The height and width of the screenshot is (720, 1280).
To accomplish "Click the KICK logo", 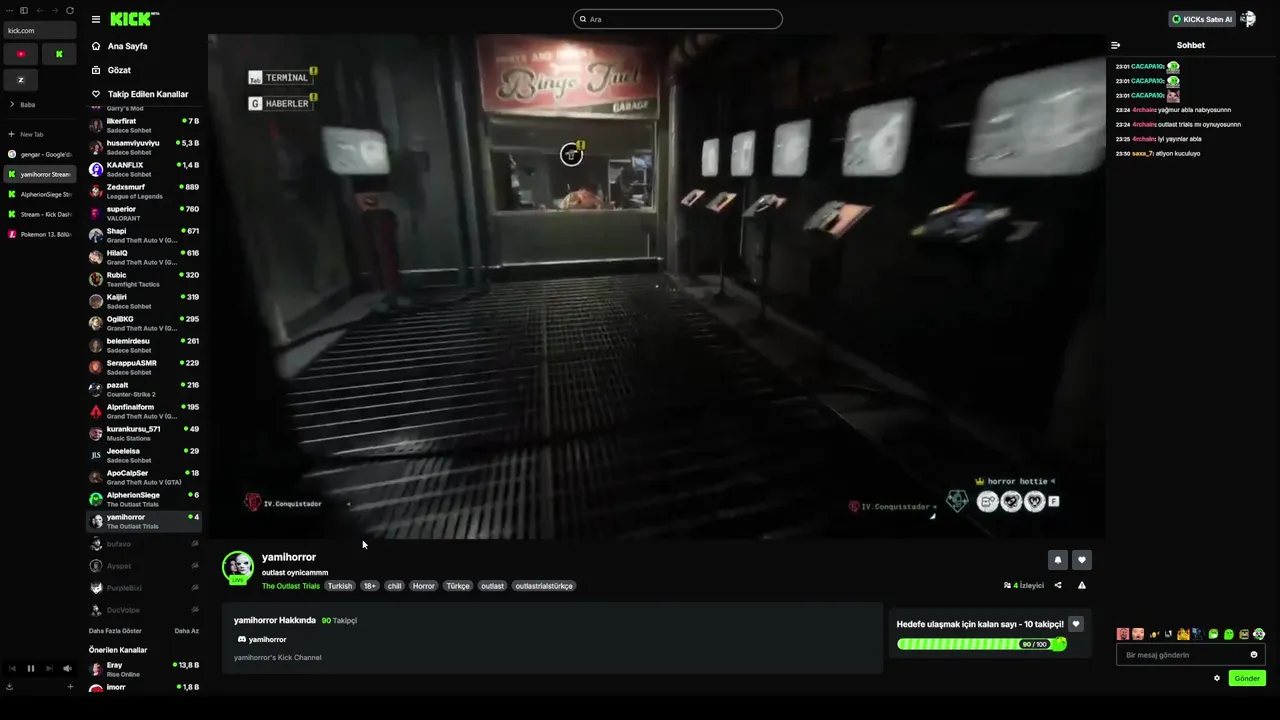I will click(133, 19).
